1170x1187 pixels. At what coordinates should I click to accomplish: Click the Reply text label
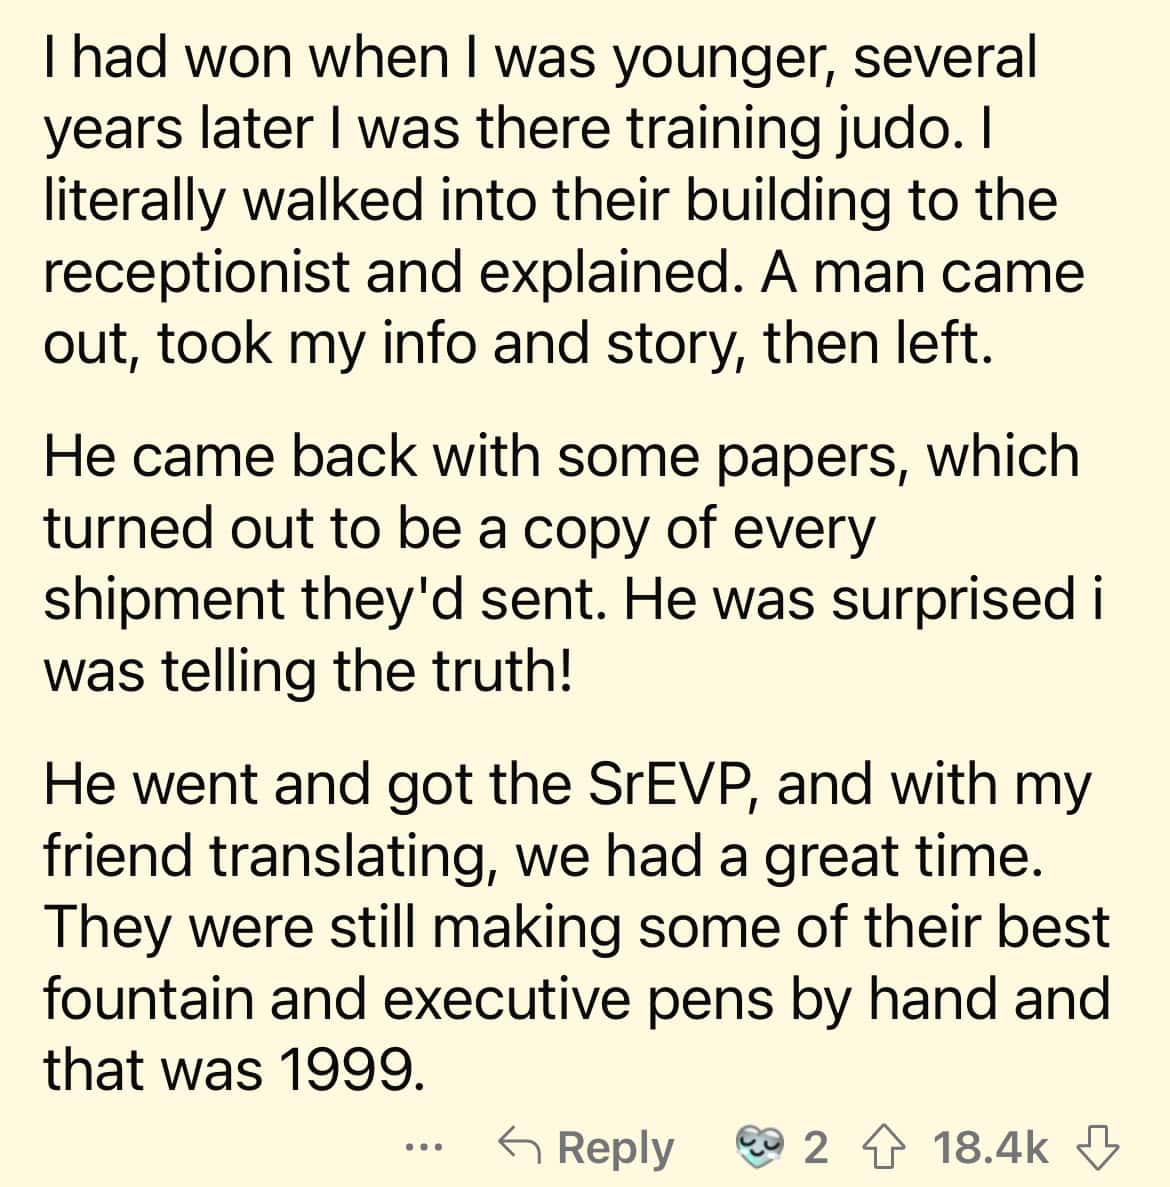pos(615,1147)
